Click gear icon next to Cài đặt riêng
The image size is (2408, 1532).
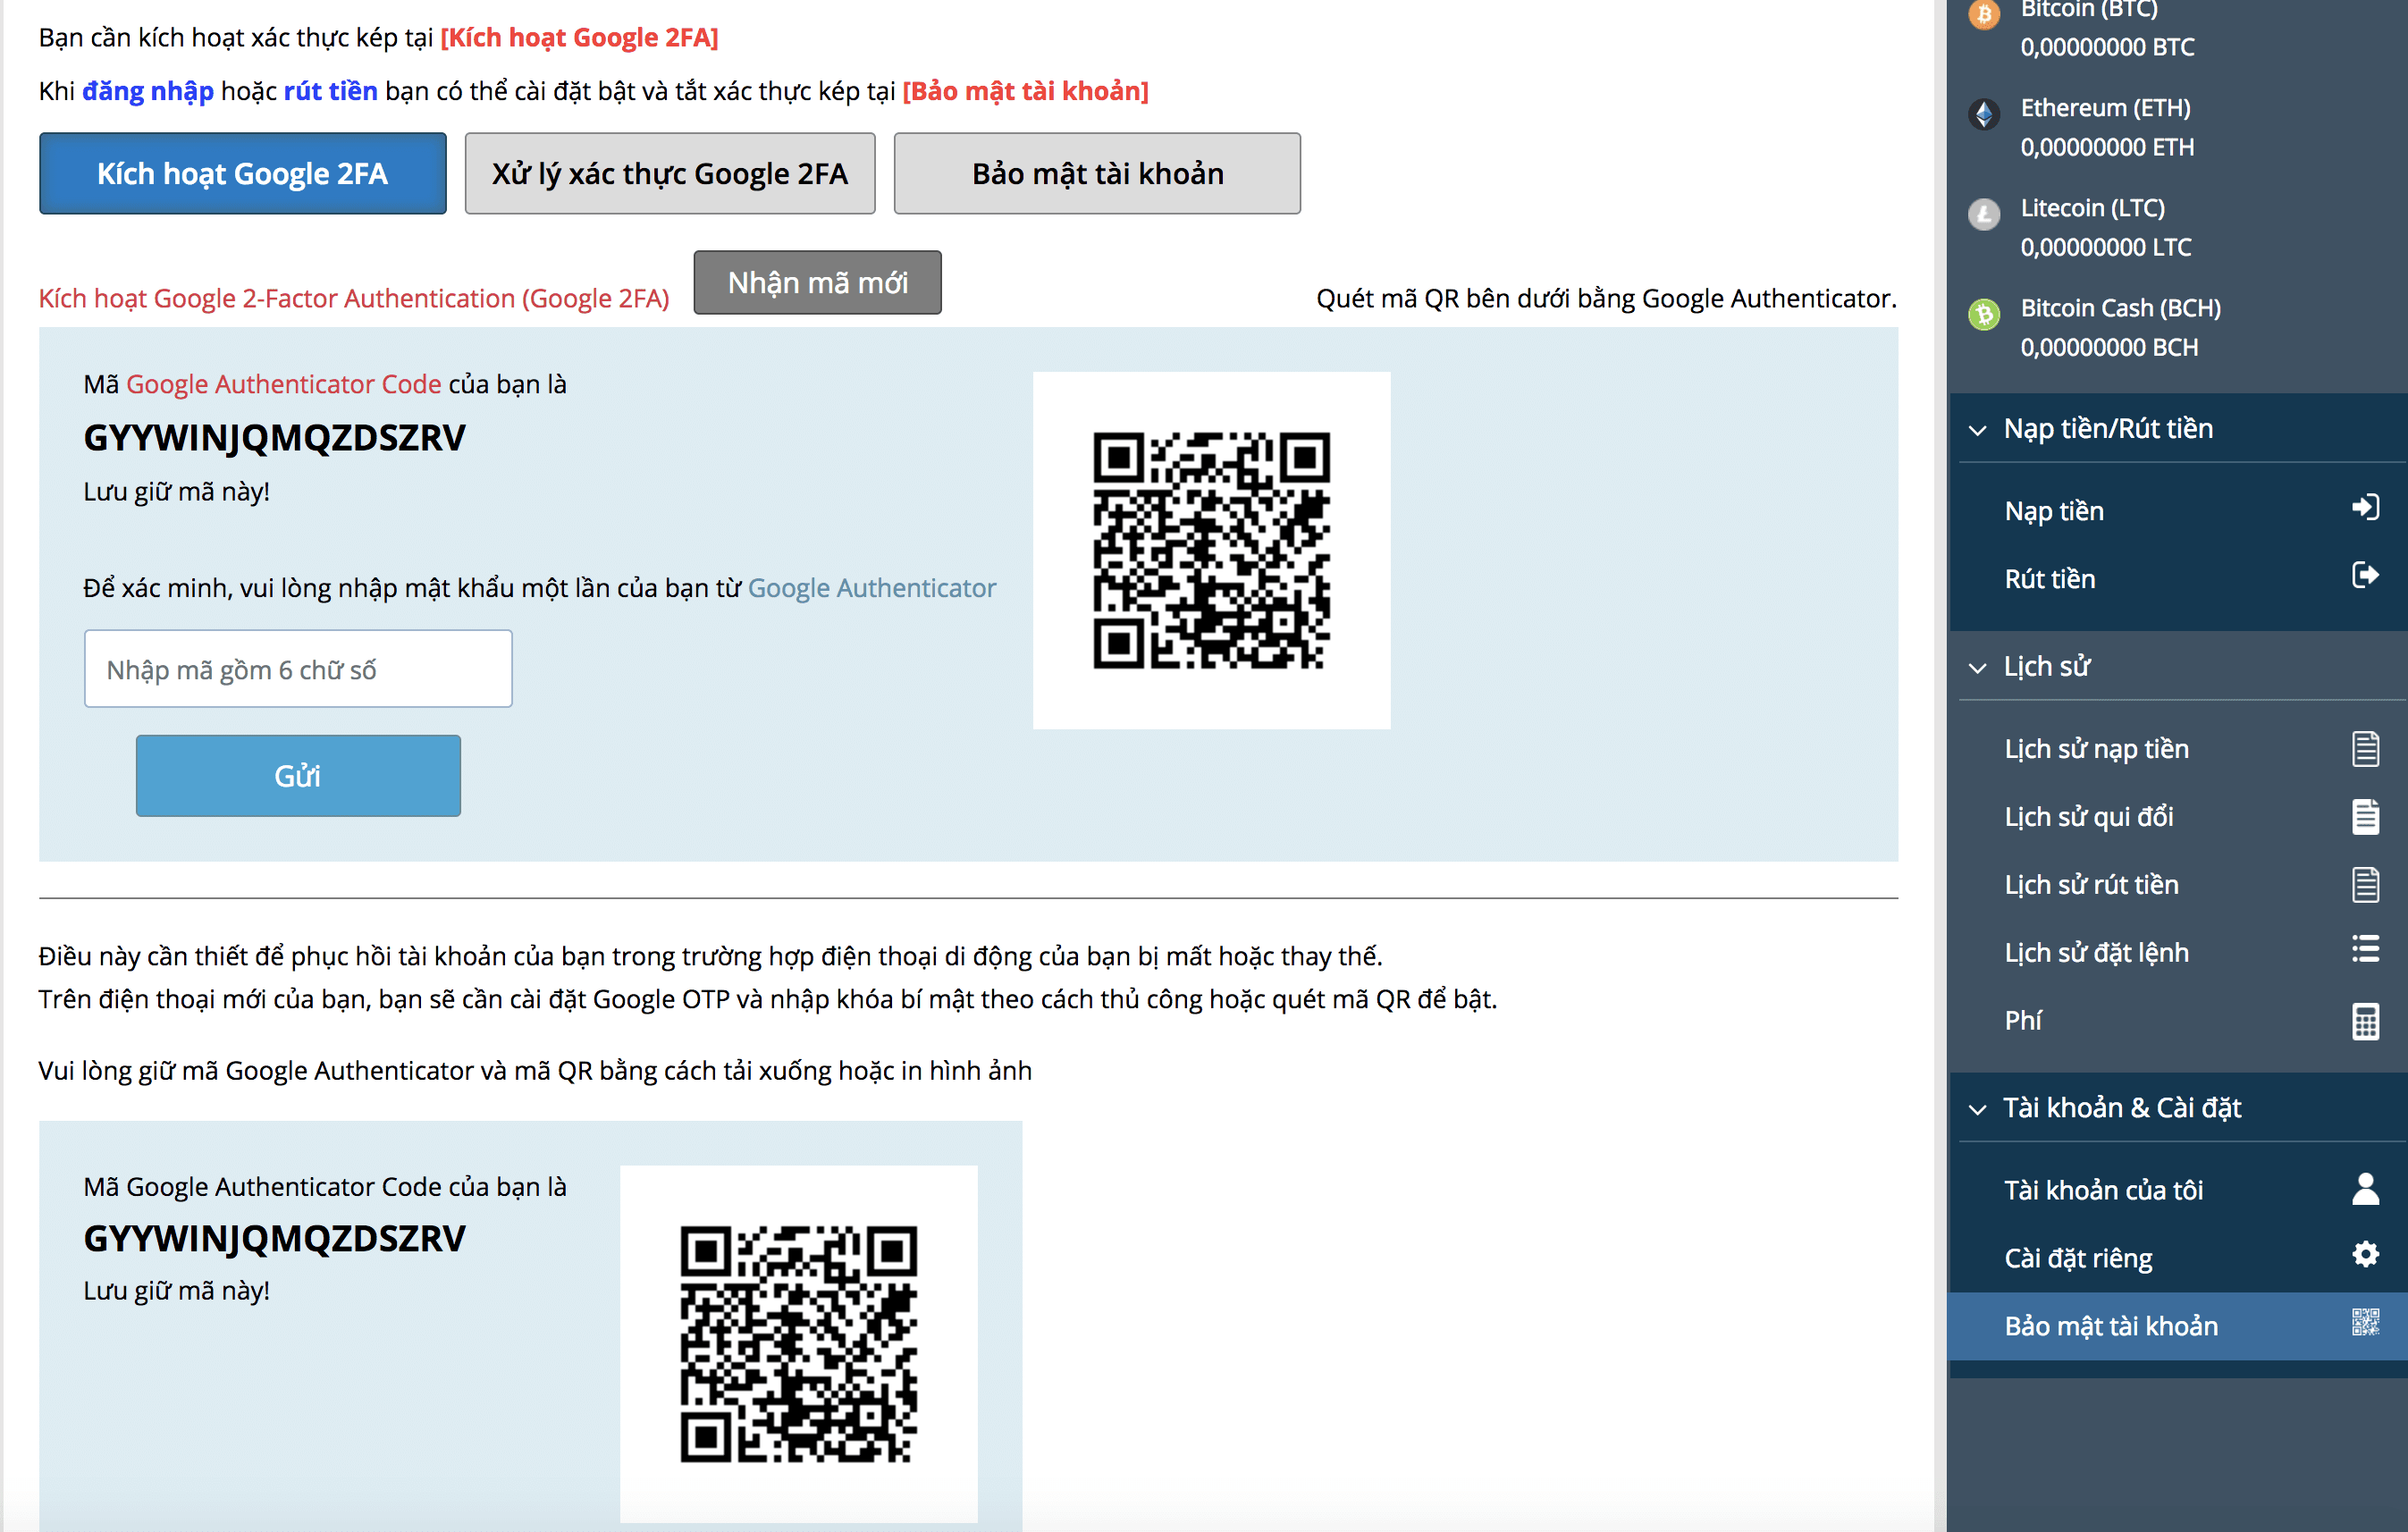pyautogui.click(x=2365, y=1254)
